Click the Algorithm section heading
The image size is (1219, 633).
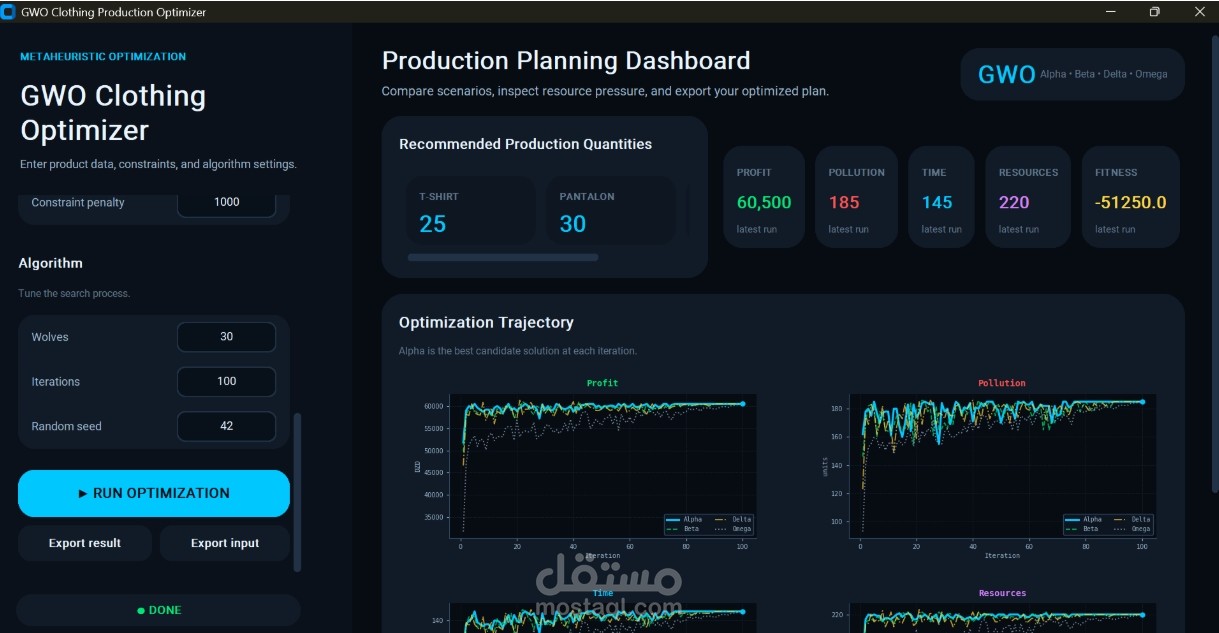coord(51,263)
